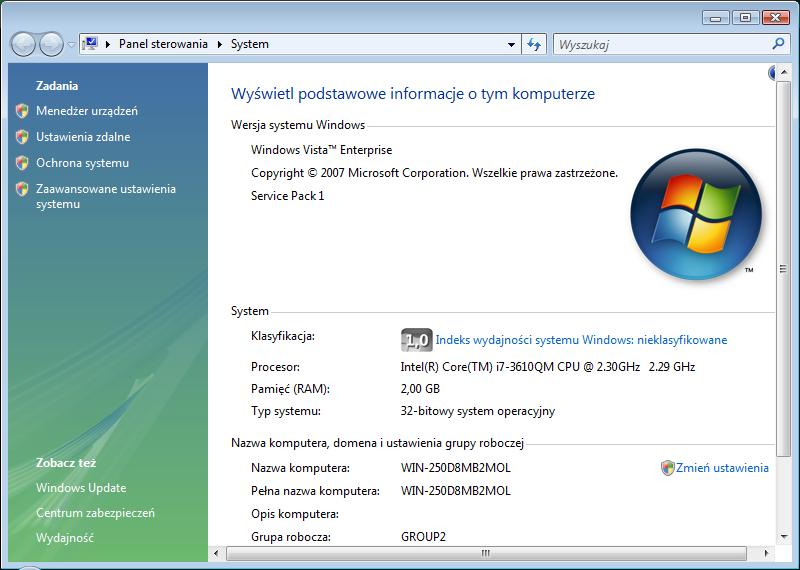Image resolution: width=800 pixels, height=570 pixels.
Task: Click the blue Help icon at top right
Action: (772, 73)
